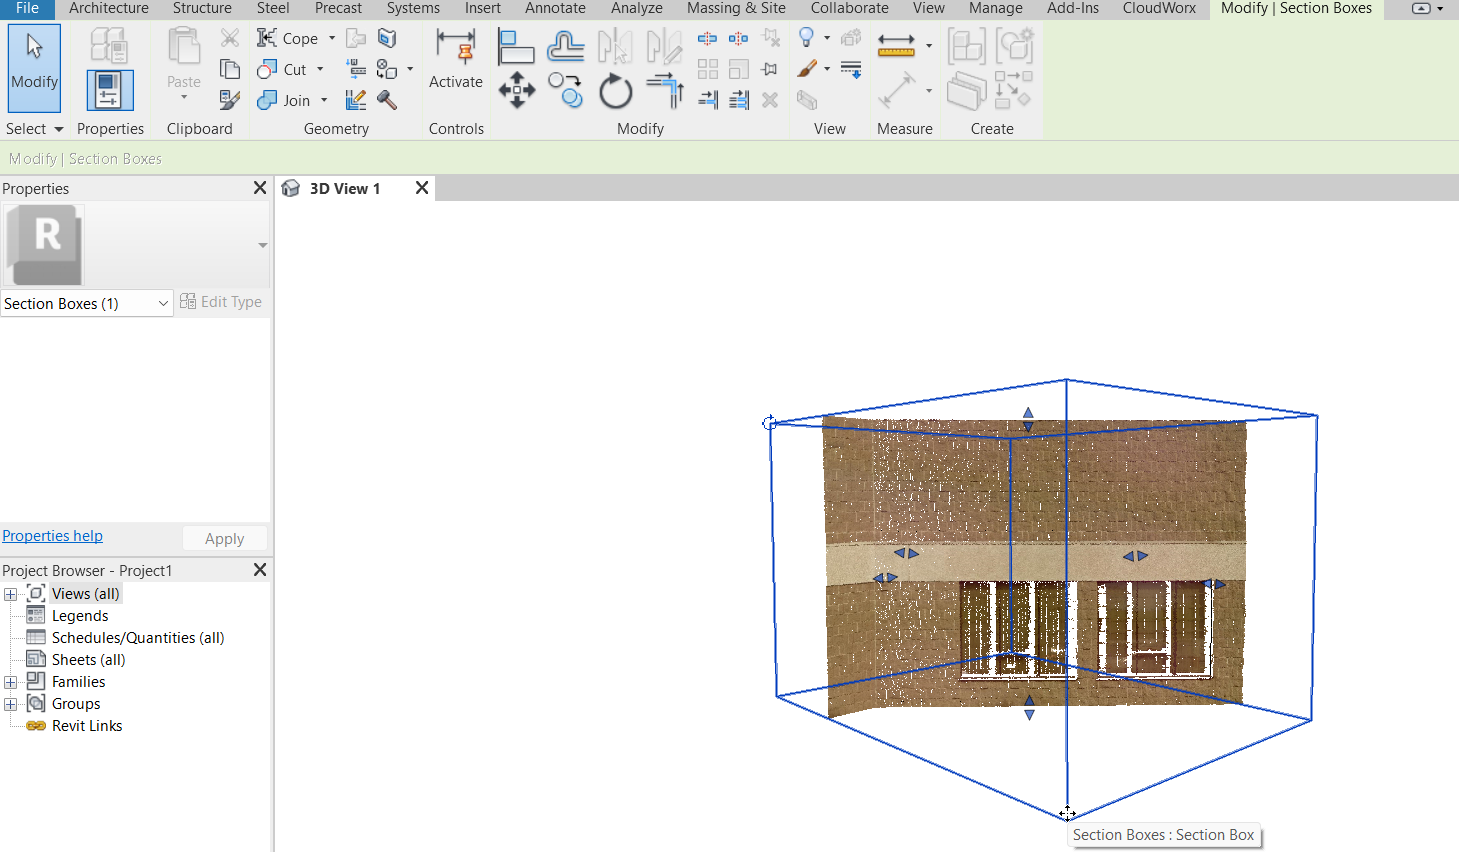The image size is (1459, 852).
Task: Expand the Families tree node
Action: [11, 682]
